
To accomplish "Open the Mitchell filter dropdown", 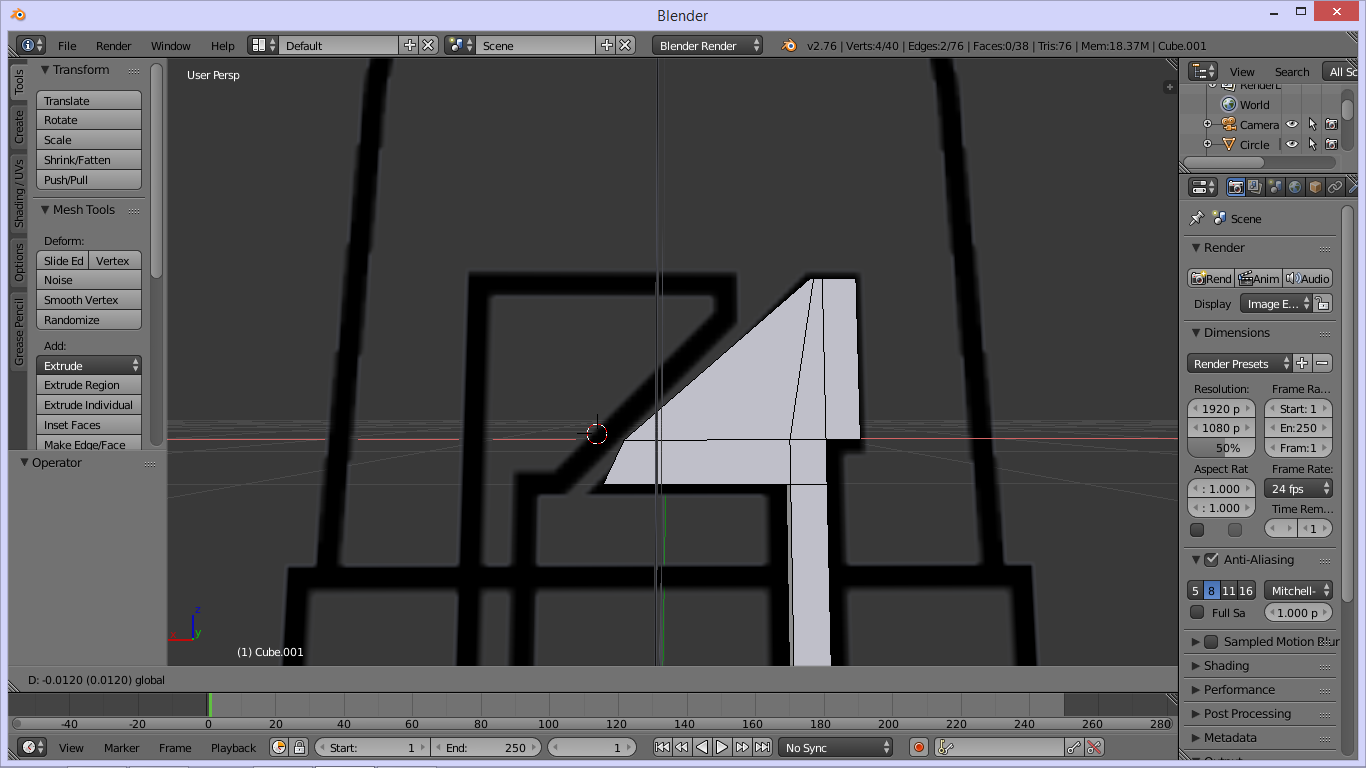I will (x=1299, y=590).
